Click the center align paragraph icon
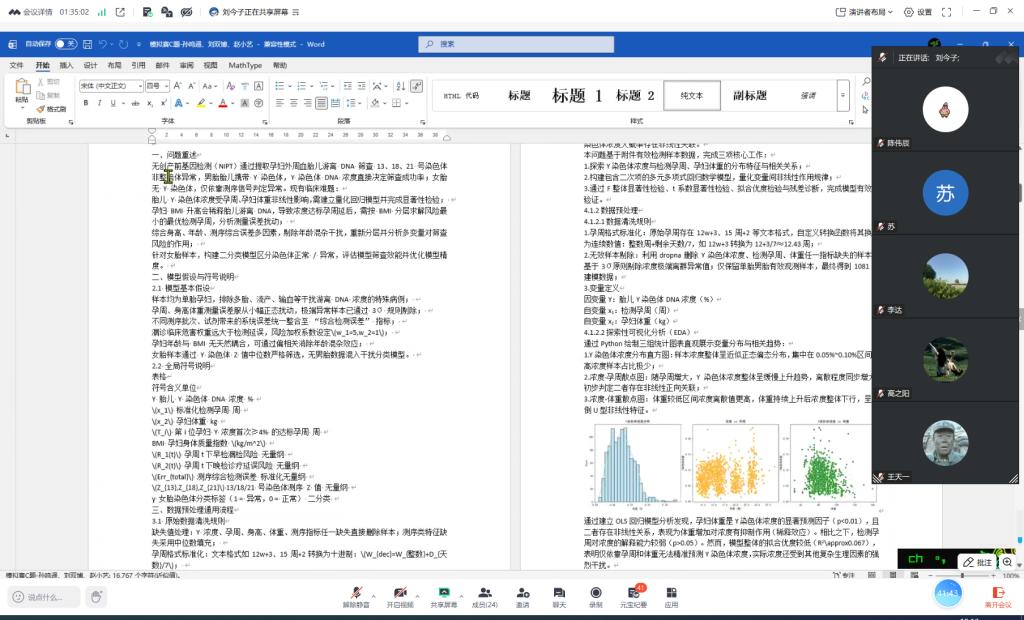The height and width of the screenshot is (620, 1024). coord(293,103)
